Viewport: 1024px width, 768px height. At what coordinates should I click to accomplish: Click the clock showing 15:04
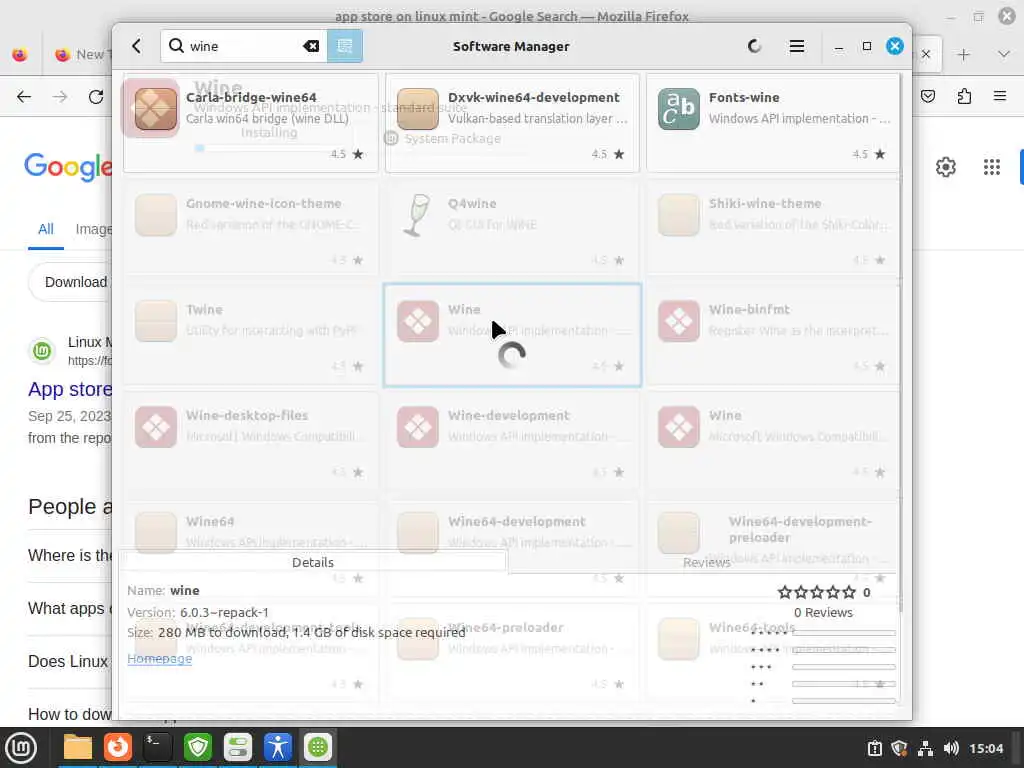click(985, 748)
